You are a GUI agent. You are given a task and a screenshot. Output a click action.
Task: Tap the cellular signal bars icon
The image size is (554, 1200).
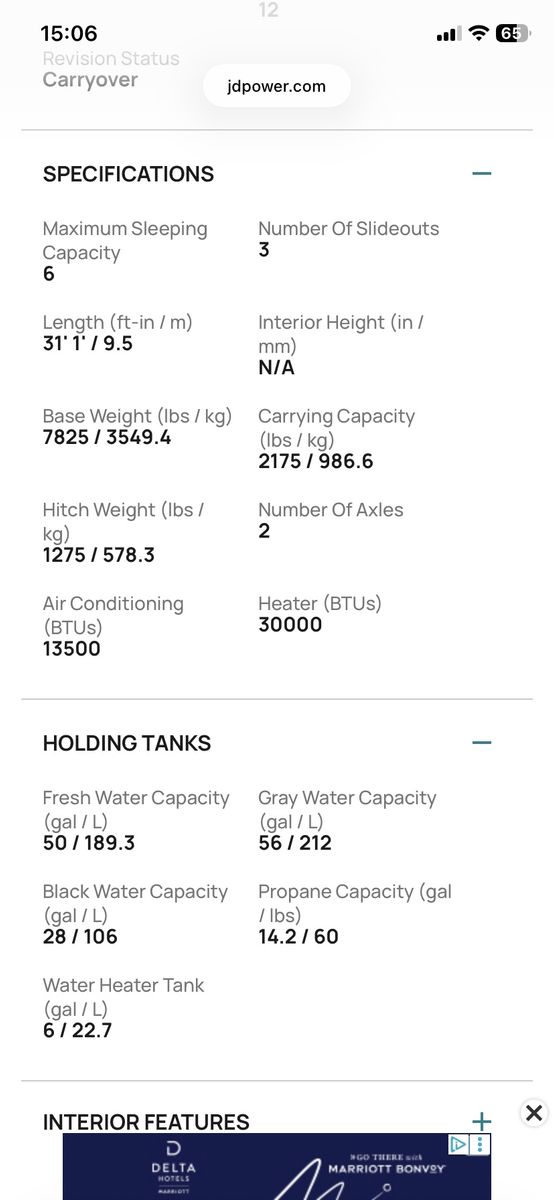tap(447, 34)
